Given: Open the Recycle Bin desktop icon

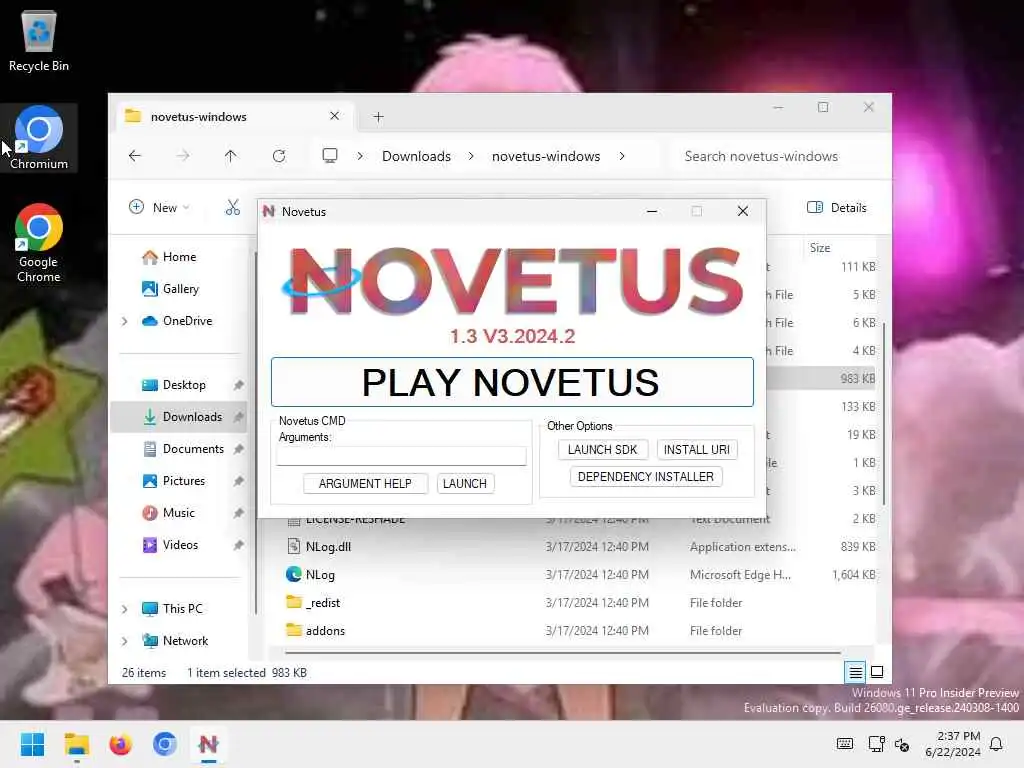Looking at the screenshot, I should [x=39, y=40].
